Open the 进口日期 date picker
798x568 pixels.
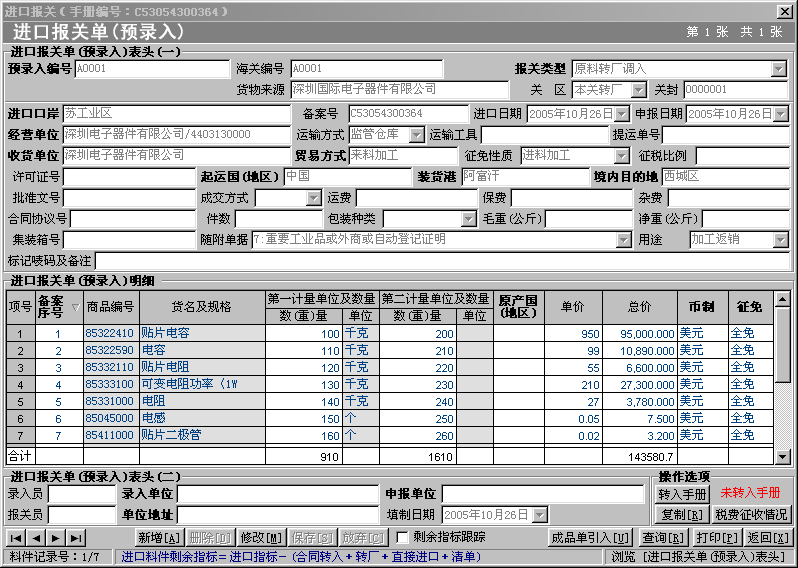622,114
